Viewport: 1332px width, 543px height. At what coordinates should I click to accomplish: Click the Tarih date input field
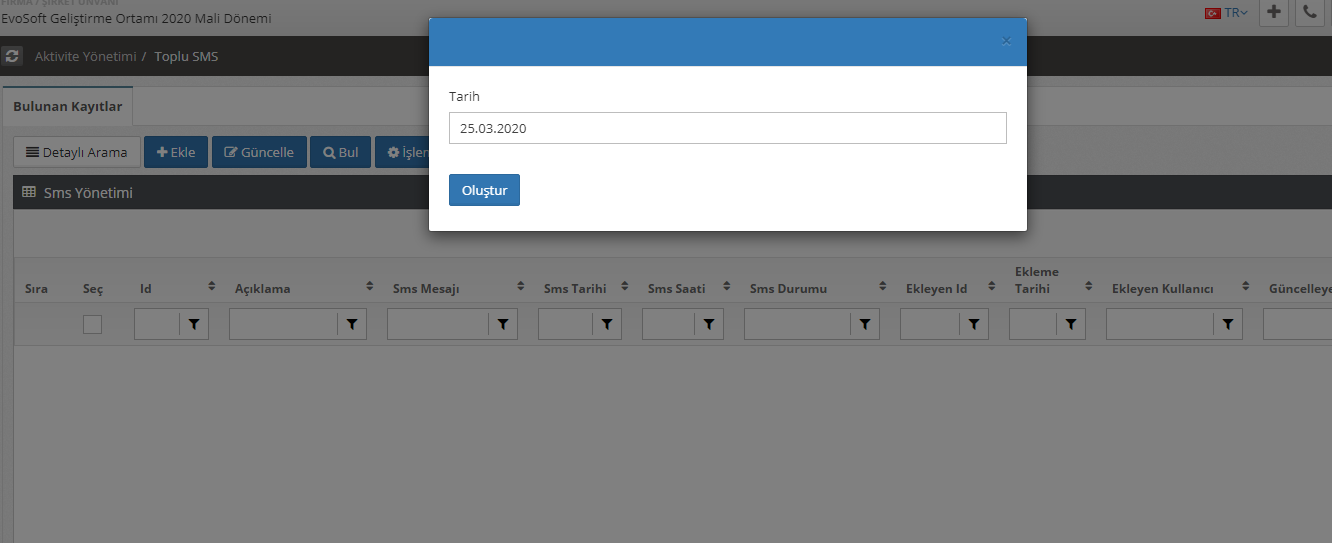tap(727, 128)
